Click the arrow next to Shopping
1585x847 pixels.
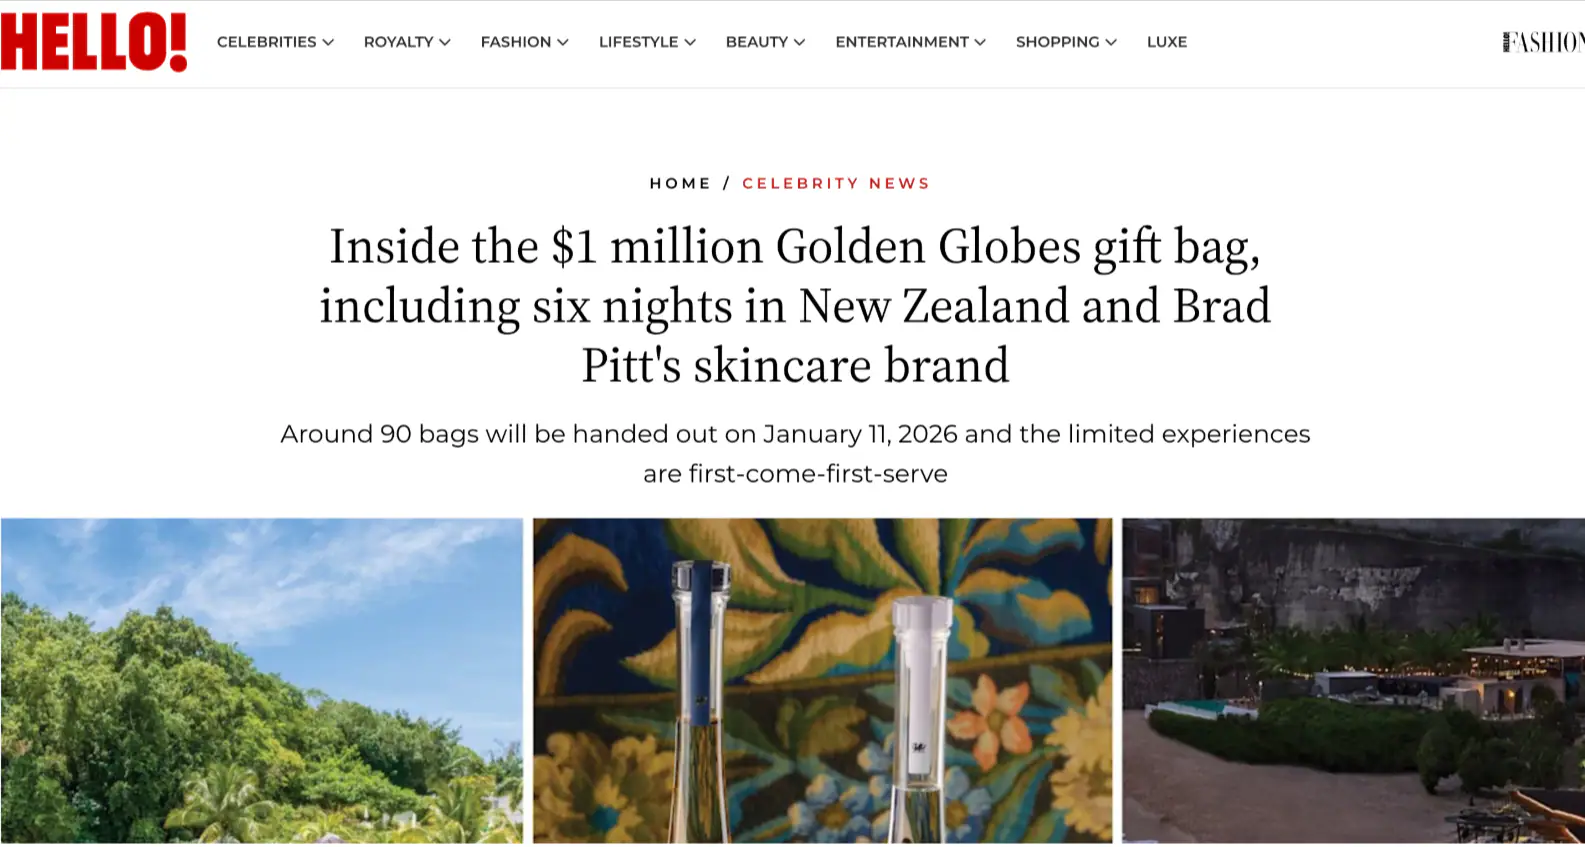coord(1111,42)
